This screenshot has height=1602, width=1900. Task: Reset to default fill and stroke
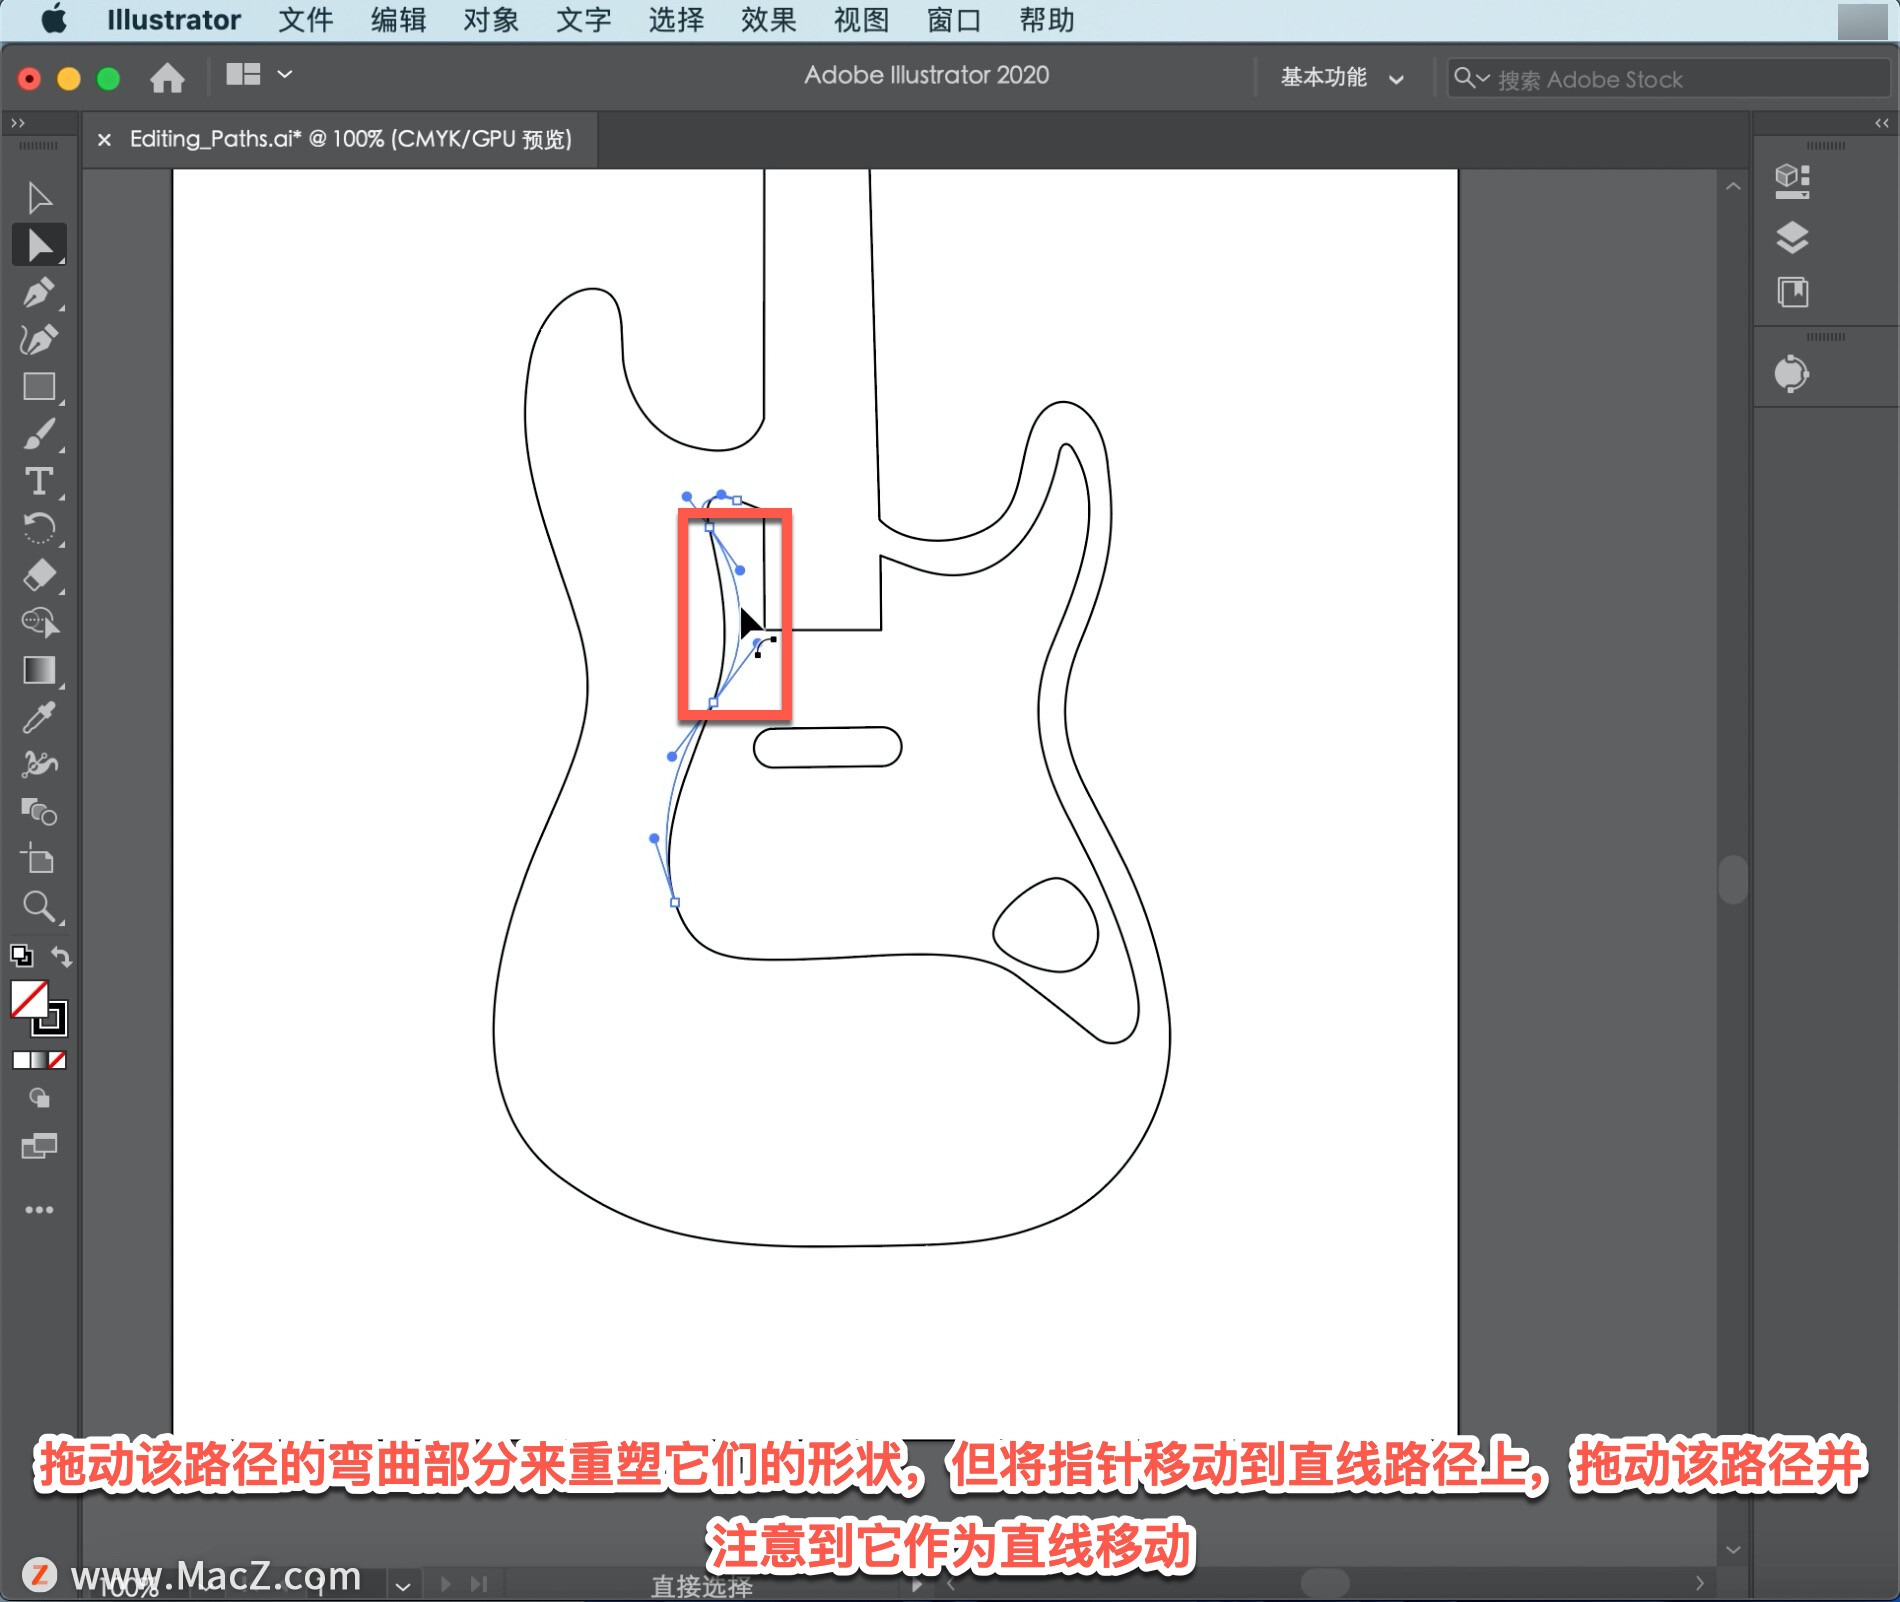21,956
